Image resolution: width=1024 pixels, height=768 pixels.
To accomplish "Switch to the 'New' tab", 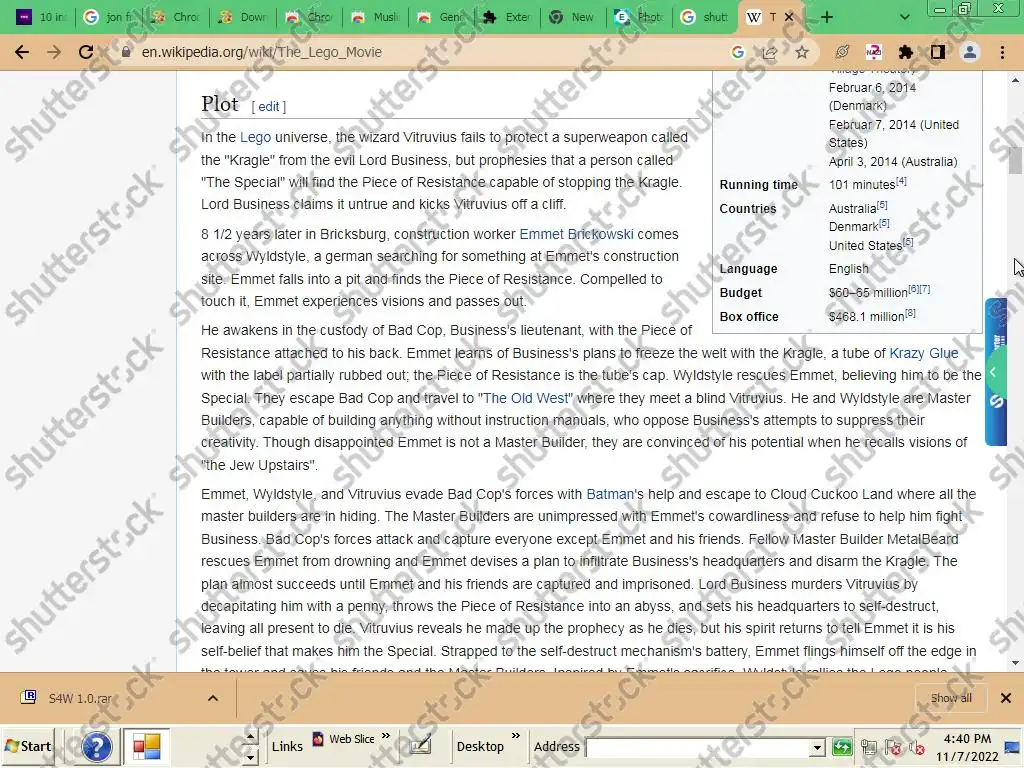I will pyautogui.click(x=574, y=17).
